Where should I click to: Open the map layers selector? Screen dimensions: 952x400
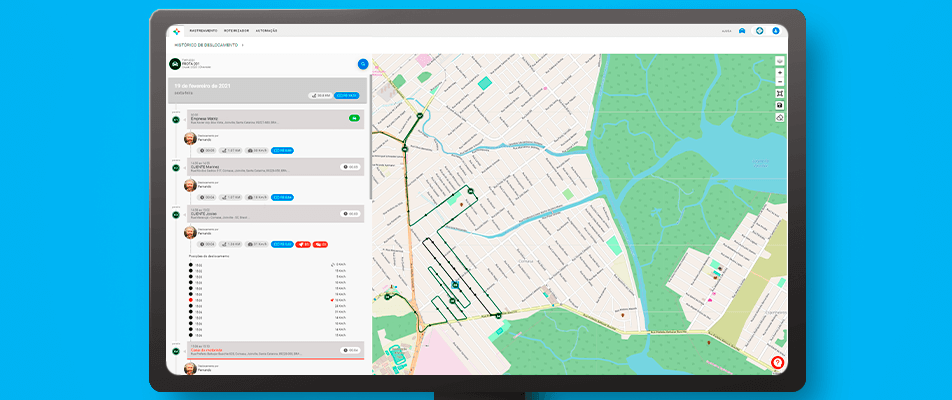pos(780,61)
